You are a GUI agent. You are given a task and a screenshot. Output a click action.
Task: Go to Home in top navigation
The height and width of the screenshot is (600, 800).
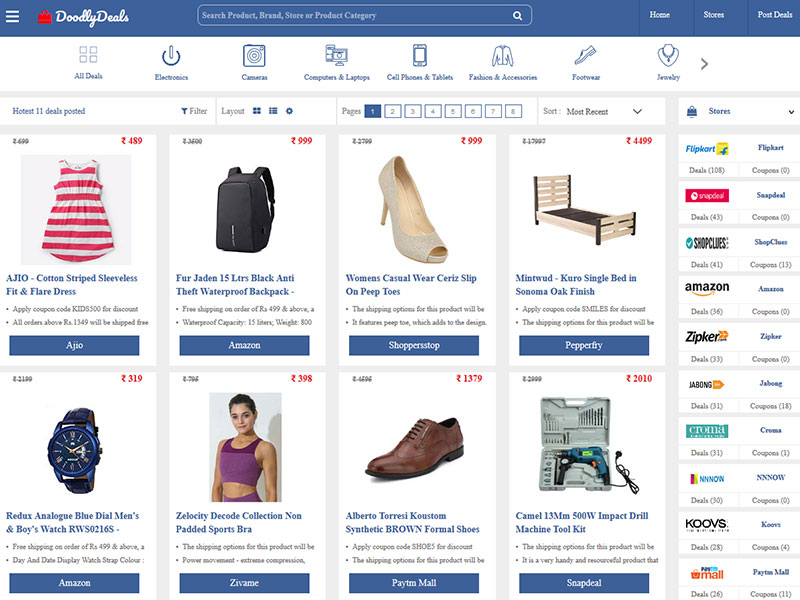tap(660, 15)
